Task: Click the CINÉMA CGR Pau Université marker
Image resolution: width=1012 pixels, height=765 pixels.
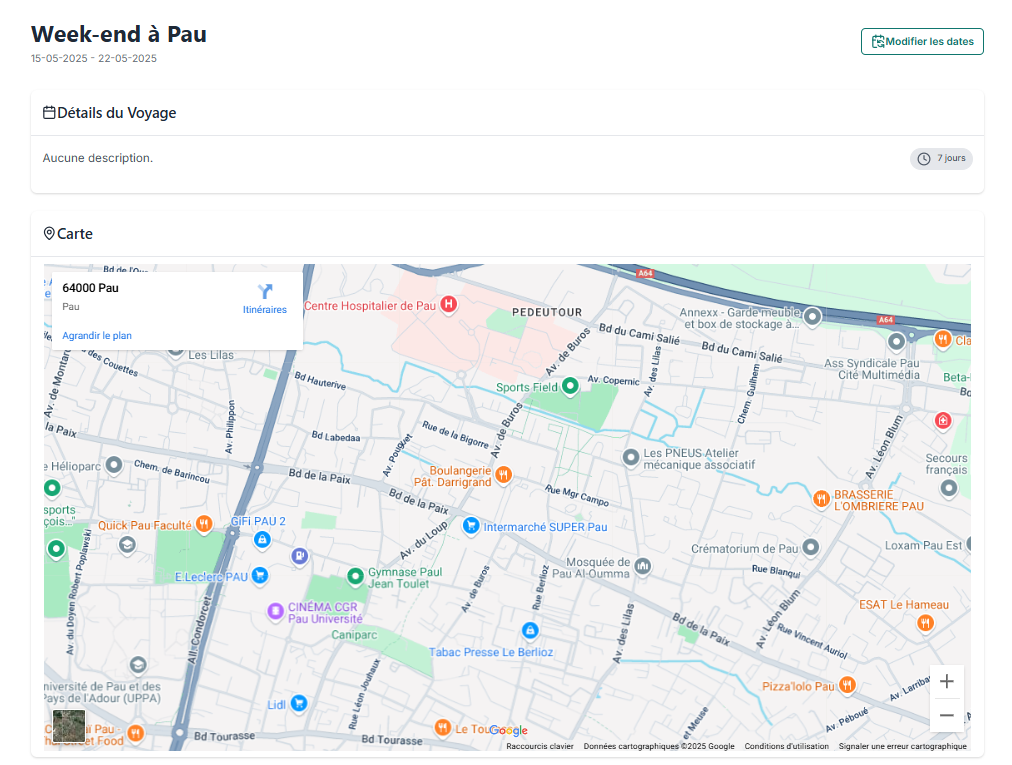Action: click(274, 612)
